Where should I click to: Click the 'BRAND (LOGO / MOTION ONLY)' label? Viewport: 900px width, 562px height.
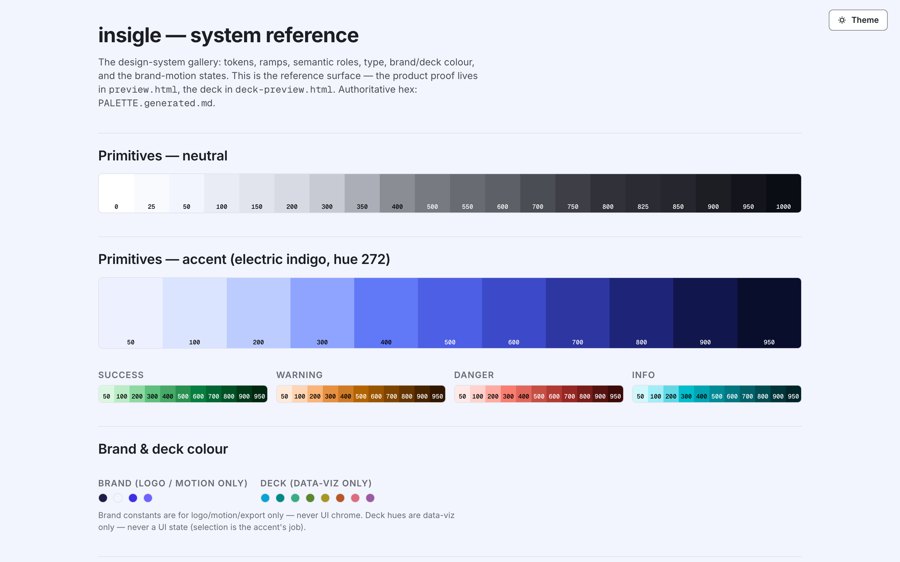173,483
